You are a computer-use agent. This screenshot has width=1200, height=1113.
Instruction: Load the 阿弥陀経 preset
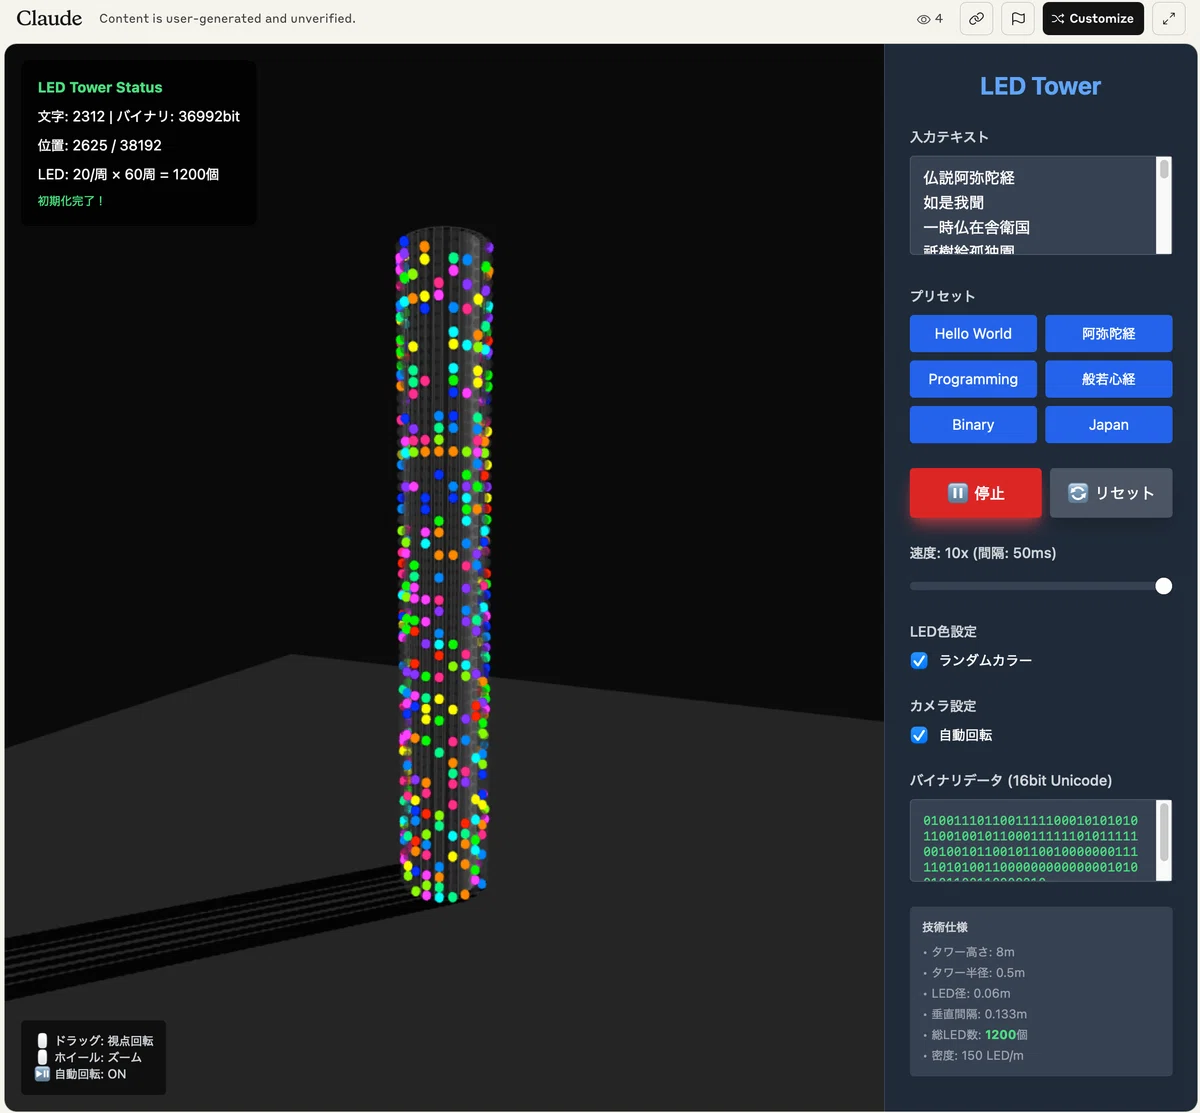tap(1109, 334)
